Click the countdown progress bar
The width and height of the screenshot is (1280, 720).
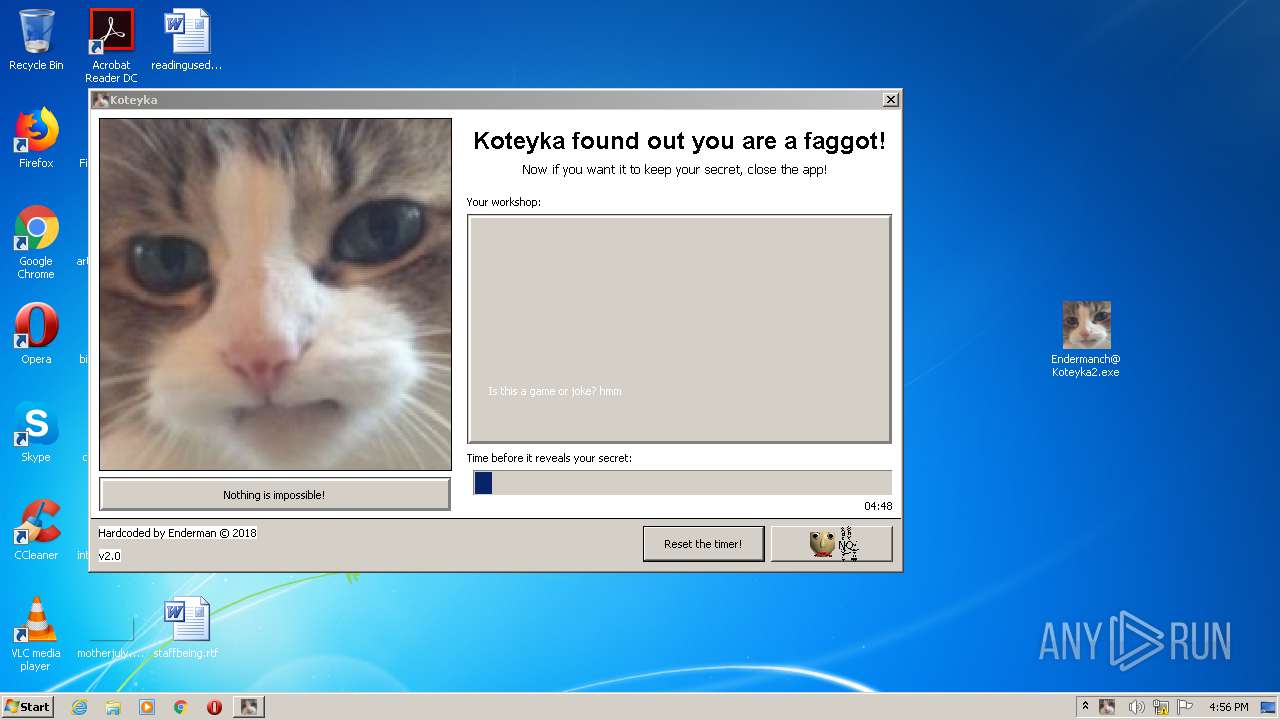[682, 483]
